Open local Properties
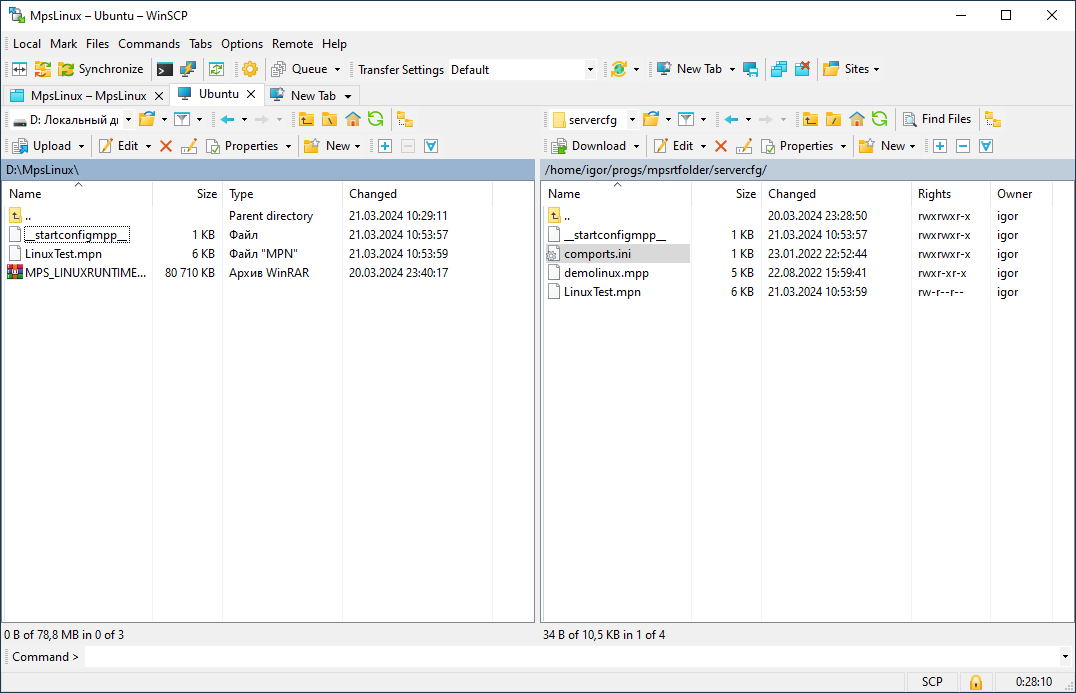Screen dimensions: 1076x693 click(x=242, y=146)
